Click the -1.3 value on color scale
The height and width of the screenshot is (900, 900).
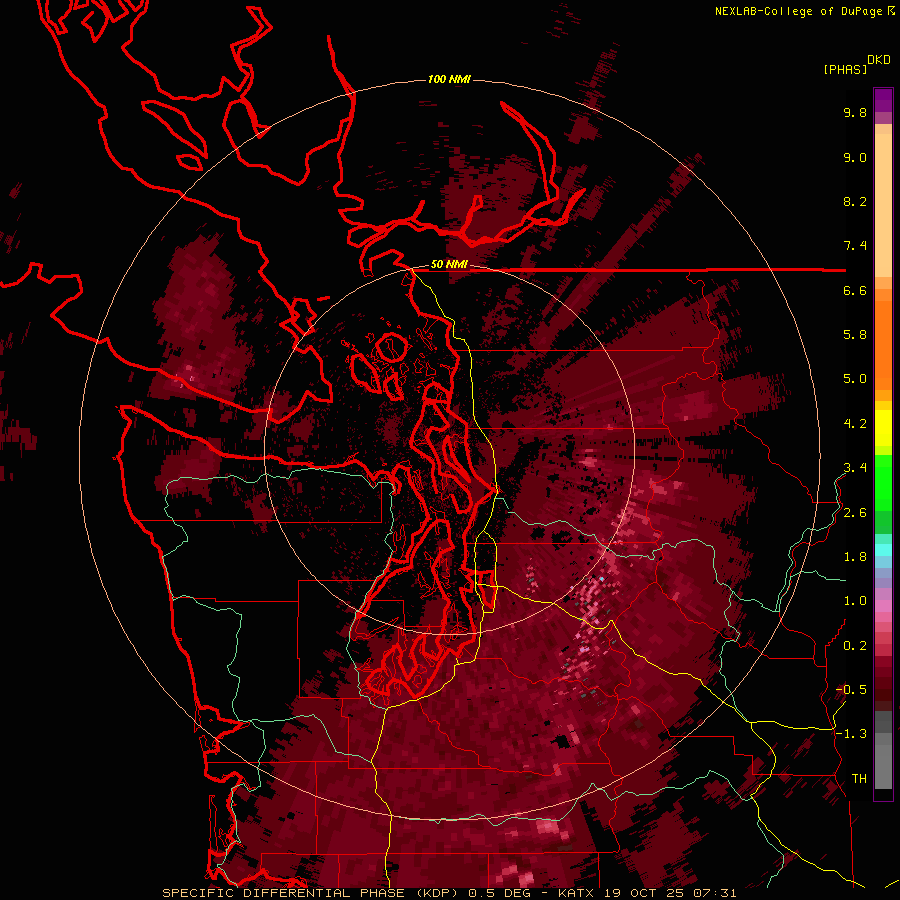point(851,734)
